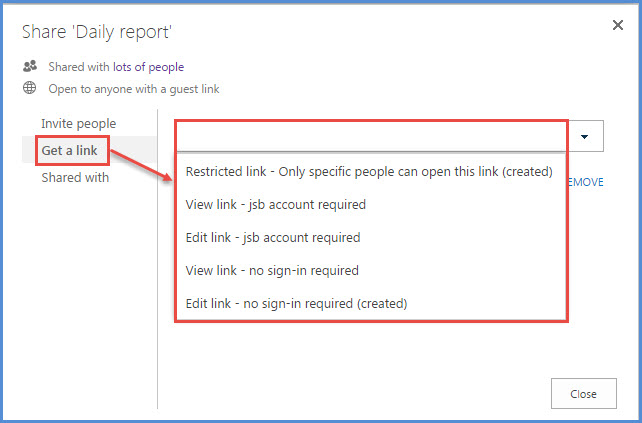Click the Share 'Daily report' dialog title
Image resolution: width=642 pixels, height=423 pixels.
coord(97,32)
